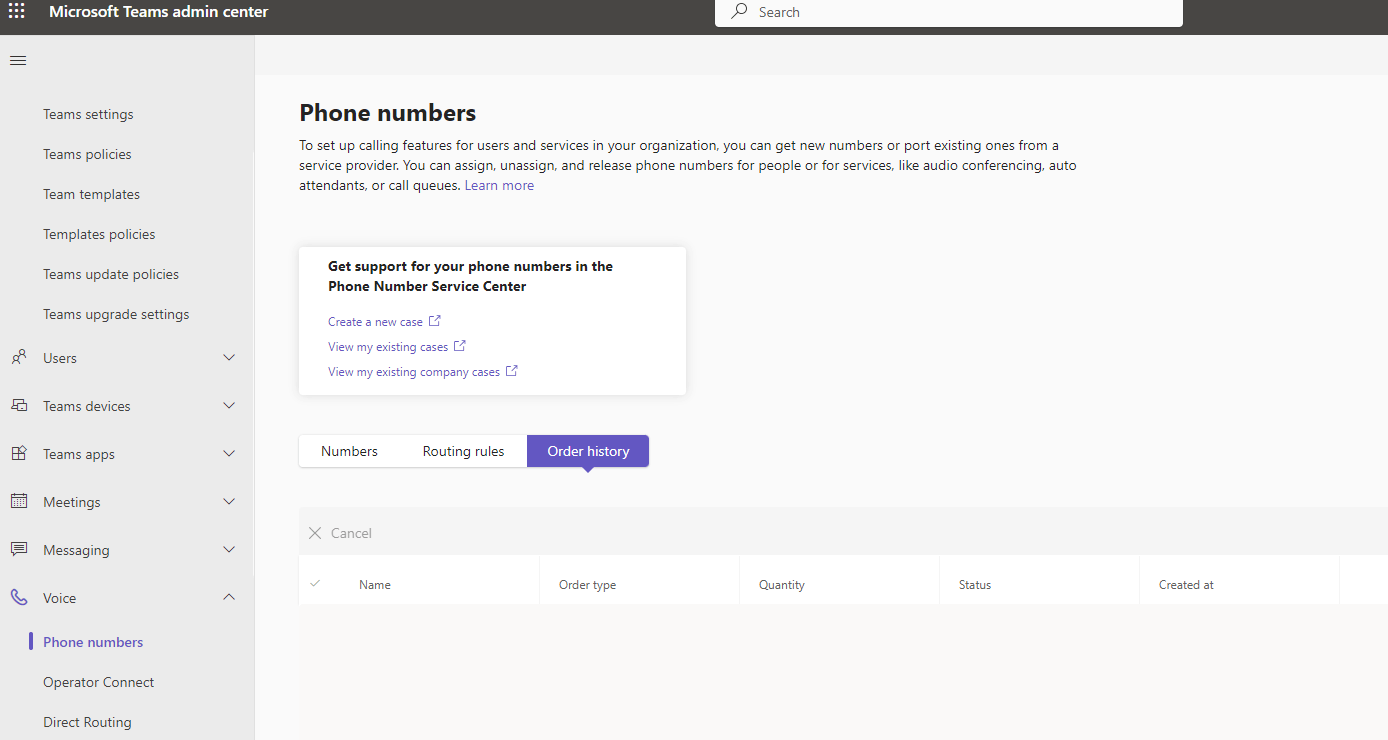Image resolution: width=1388 pixels, height=740 pixels.
Task: Collapse the Voice section
Action: point(229,597)
